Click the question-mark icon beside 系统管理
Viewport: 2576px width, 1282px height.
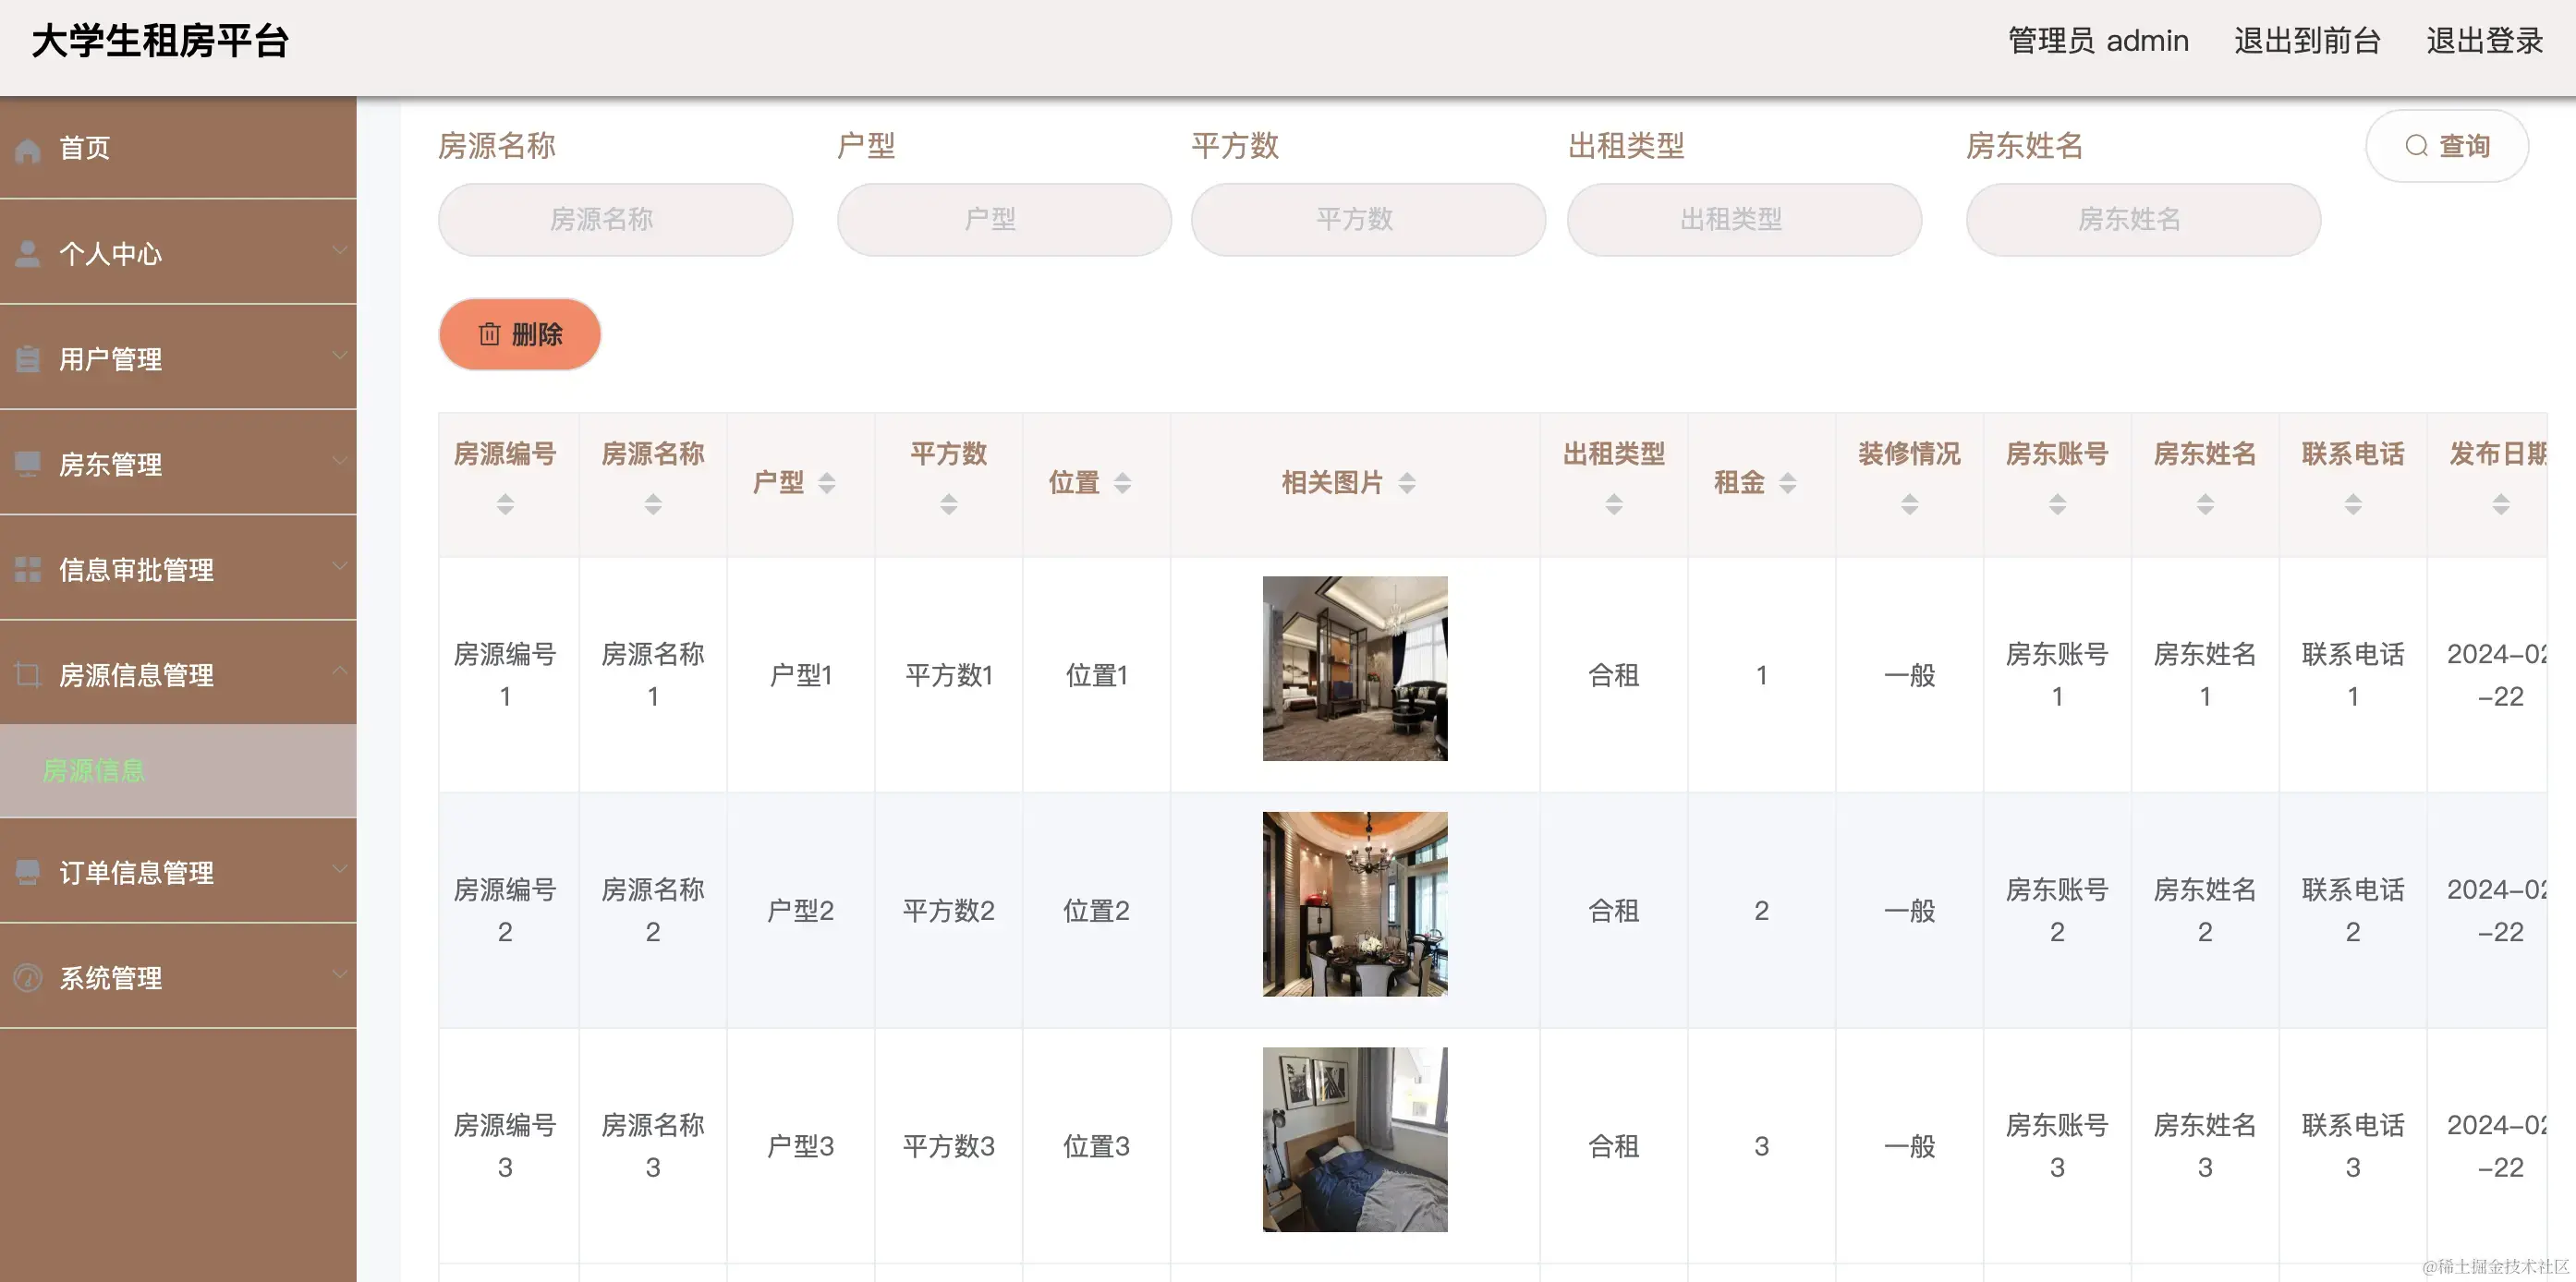point(27,977)
